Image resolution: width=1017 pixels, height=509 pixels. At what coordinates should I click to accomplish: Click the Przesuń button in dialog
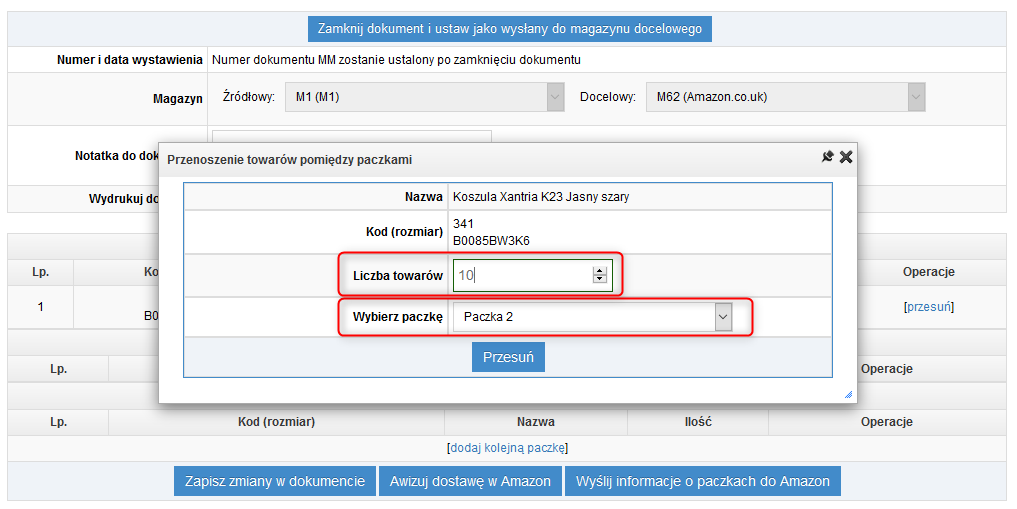pos(508,357)
